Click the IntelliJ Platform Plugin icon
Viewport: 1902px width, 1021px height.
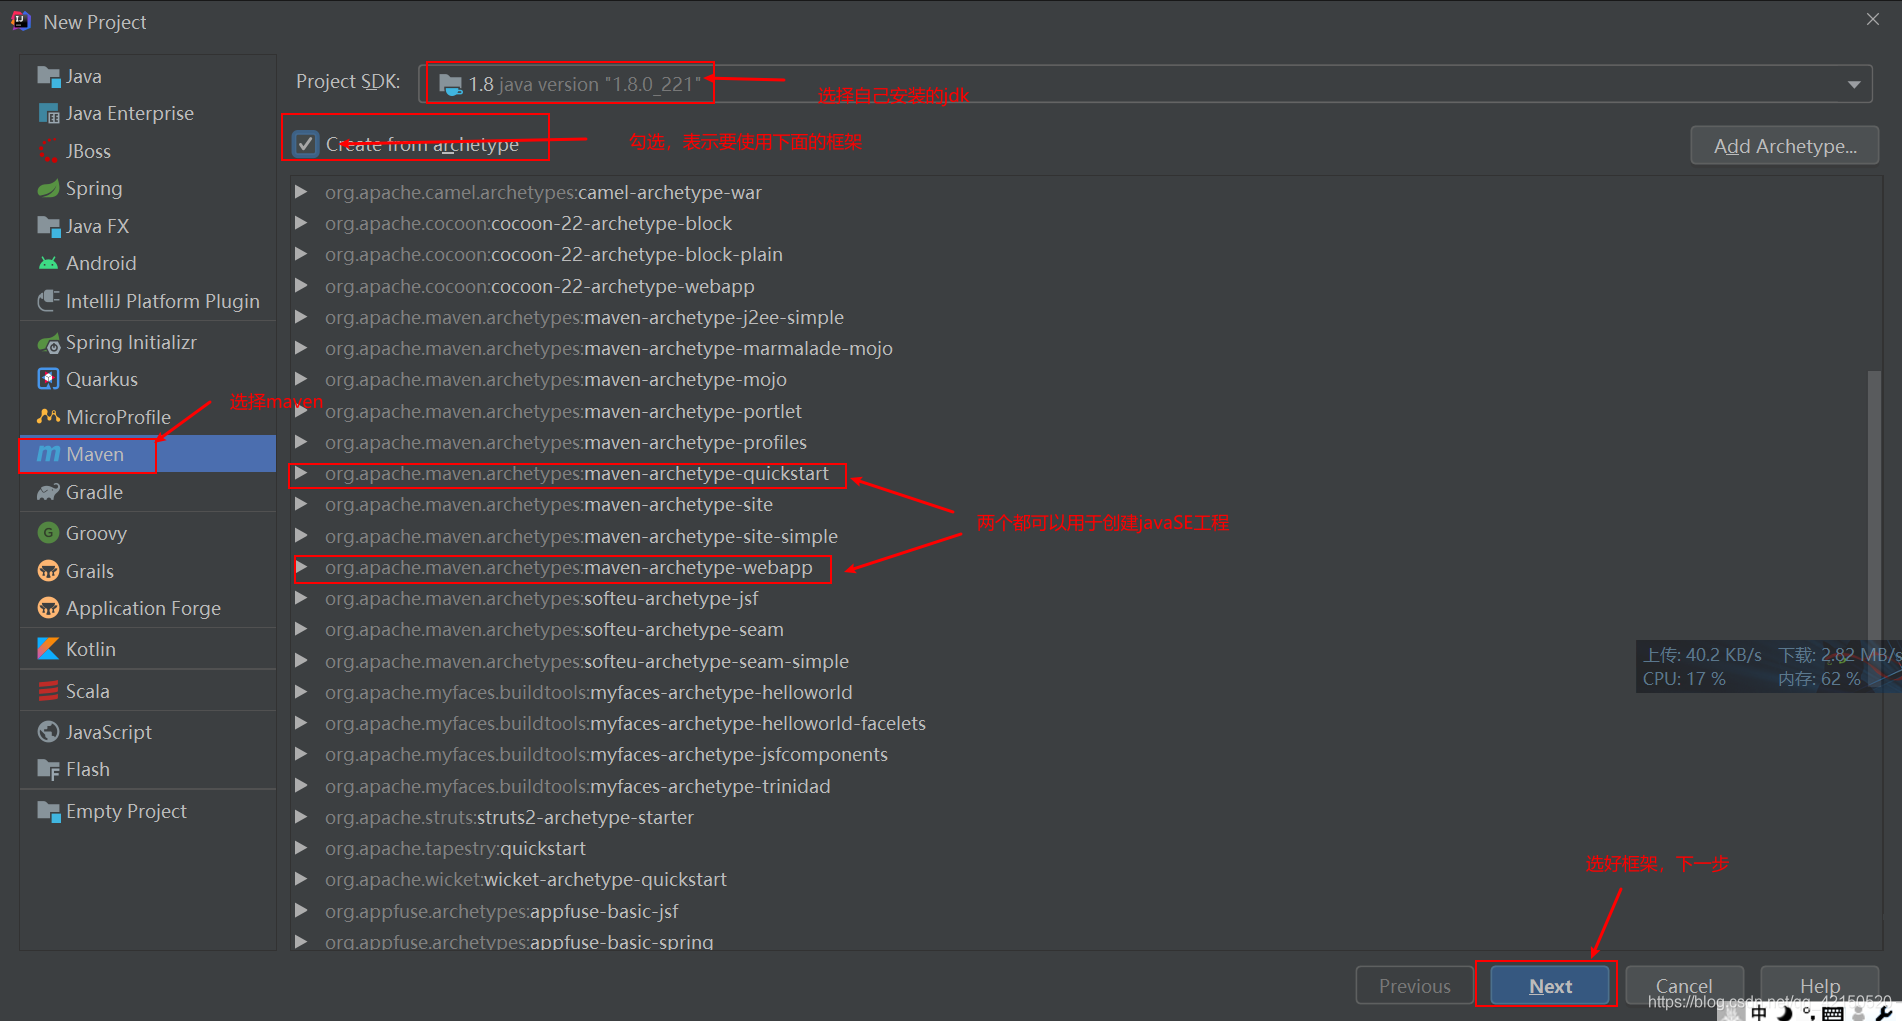pos(48,301)
